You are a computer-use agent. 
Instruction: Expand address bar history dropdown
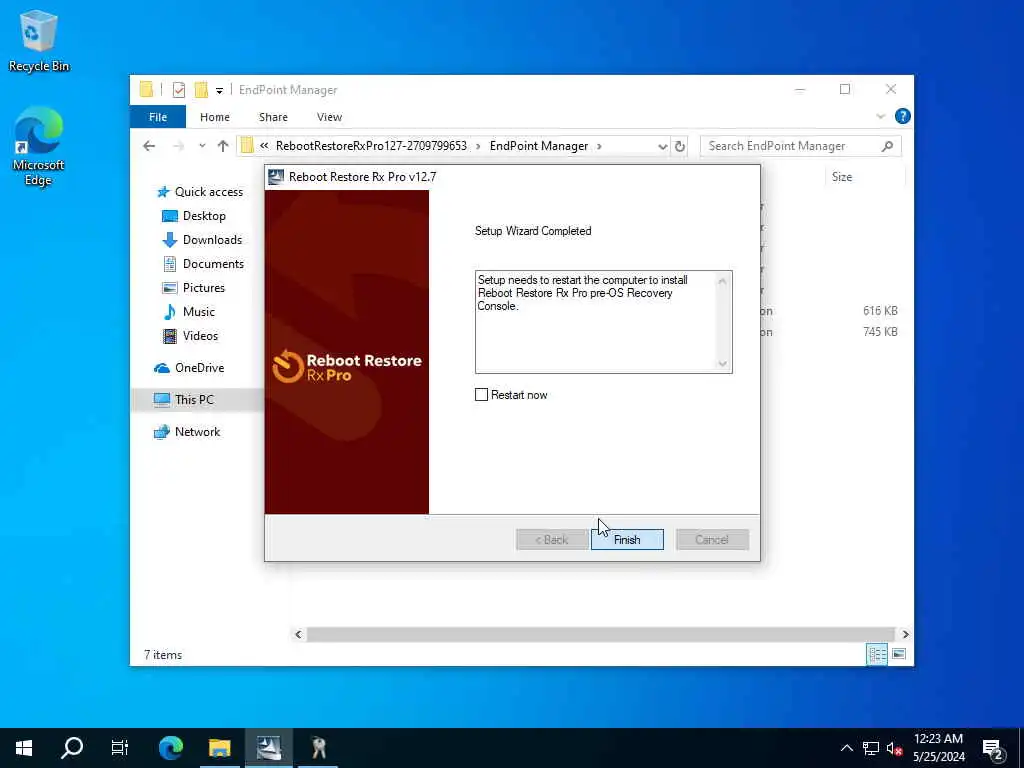pos(662,146)
